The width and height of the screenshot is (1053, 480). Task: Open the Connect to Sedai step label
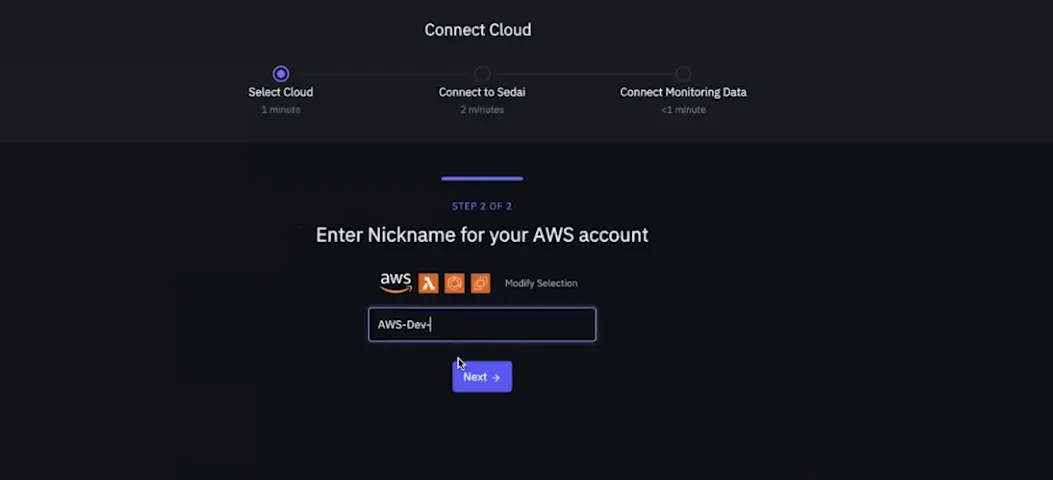(x=482, y=92)
